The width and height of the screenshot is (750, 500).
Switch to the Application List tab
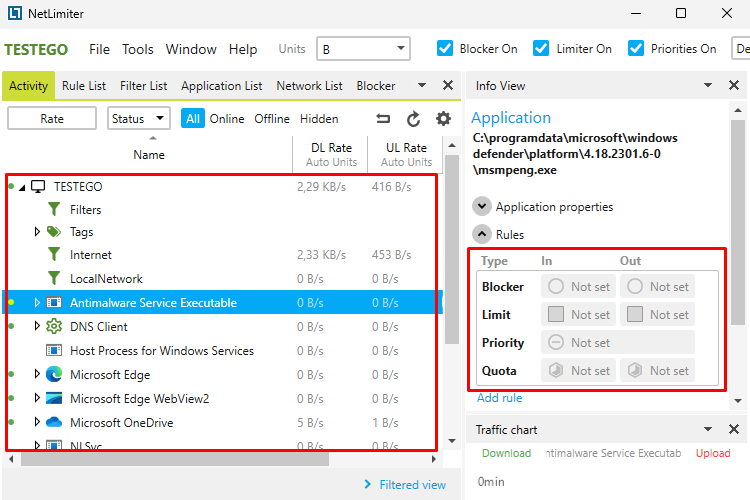221,86
